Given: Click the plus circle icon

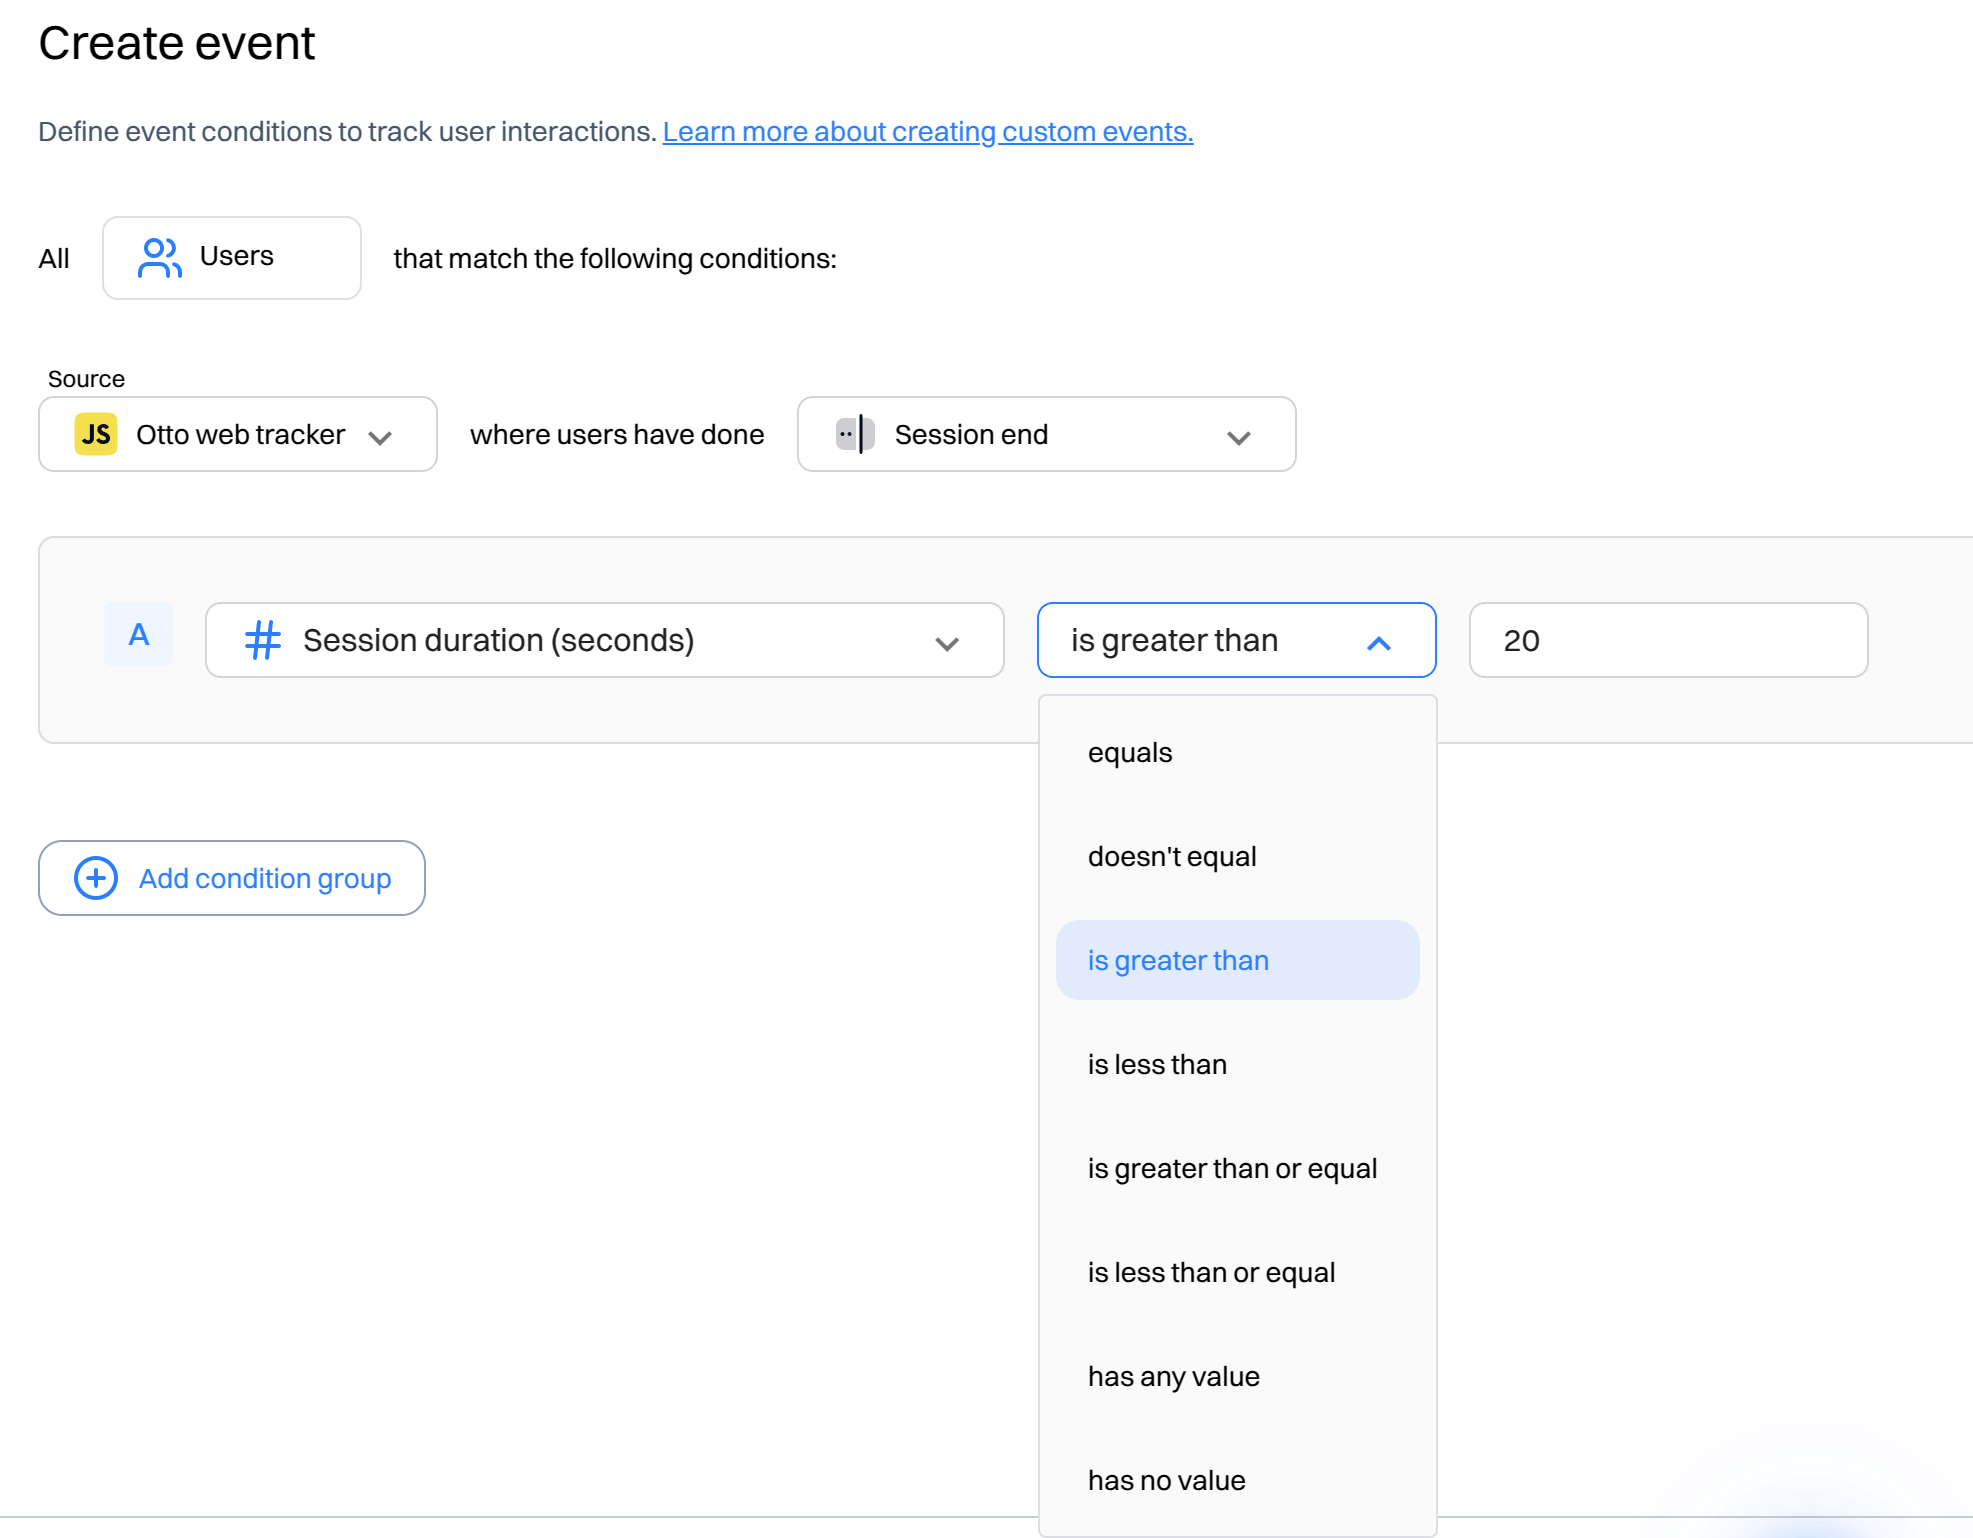Looking at the screenshot, I should tap(96, 878).
